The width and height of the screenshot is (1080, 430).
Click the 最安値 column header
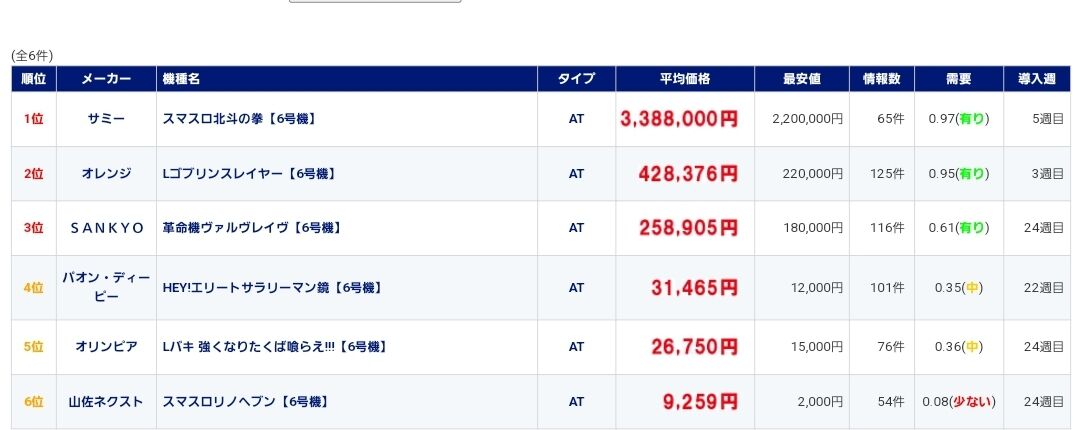[802, 79]
